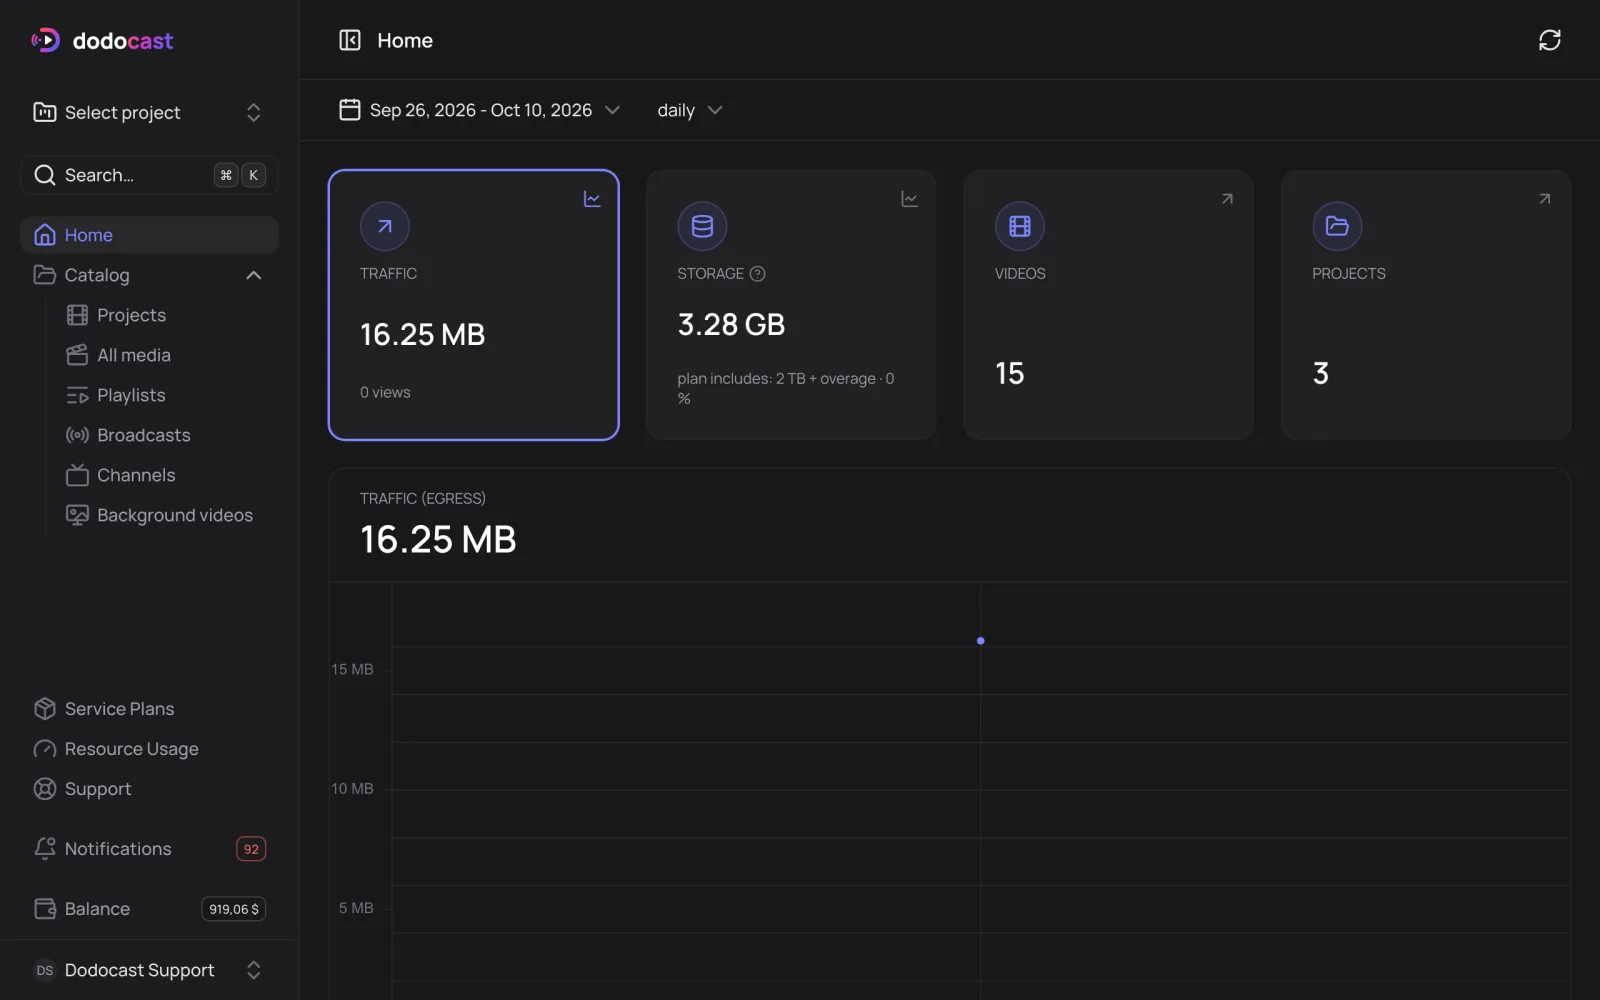This screenshot has width=1600, height=1000.
Task: Open the Dodocast Support account switcher
Action: [x=149, y=970]
